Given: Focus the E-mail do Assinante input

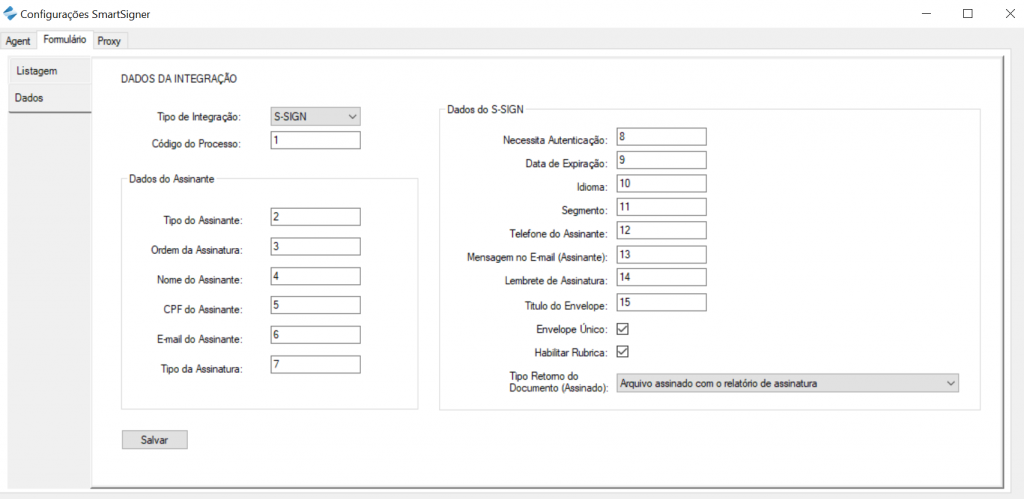Looking at the screenshot, I should click(315, 335).
